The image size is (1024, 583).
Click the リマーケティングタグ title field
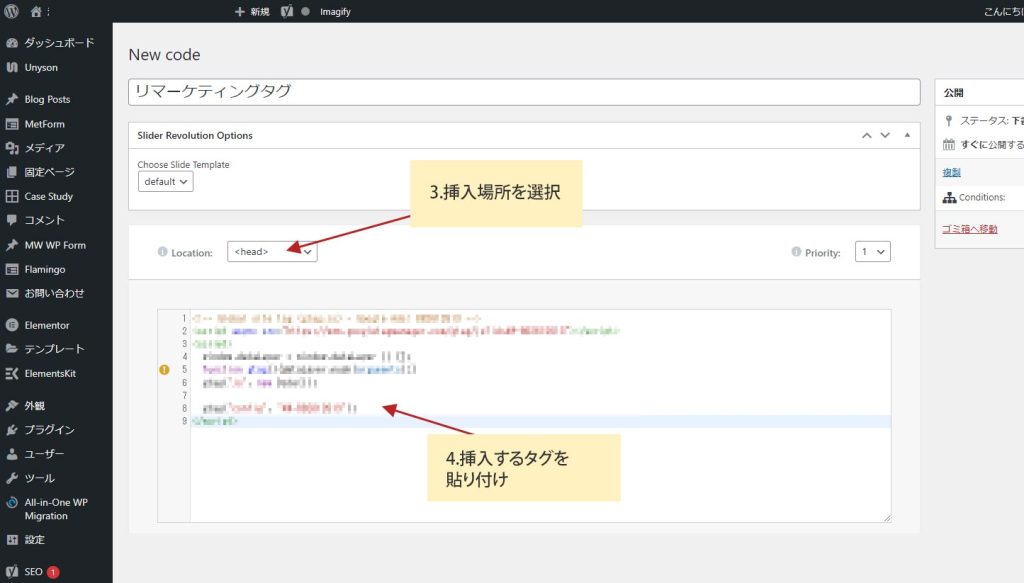[x=524, y=92]
